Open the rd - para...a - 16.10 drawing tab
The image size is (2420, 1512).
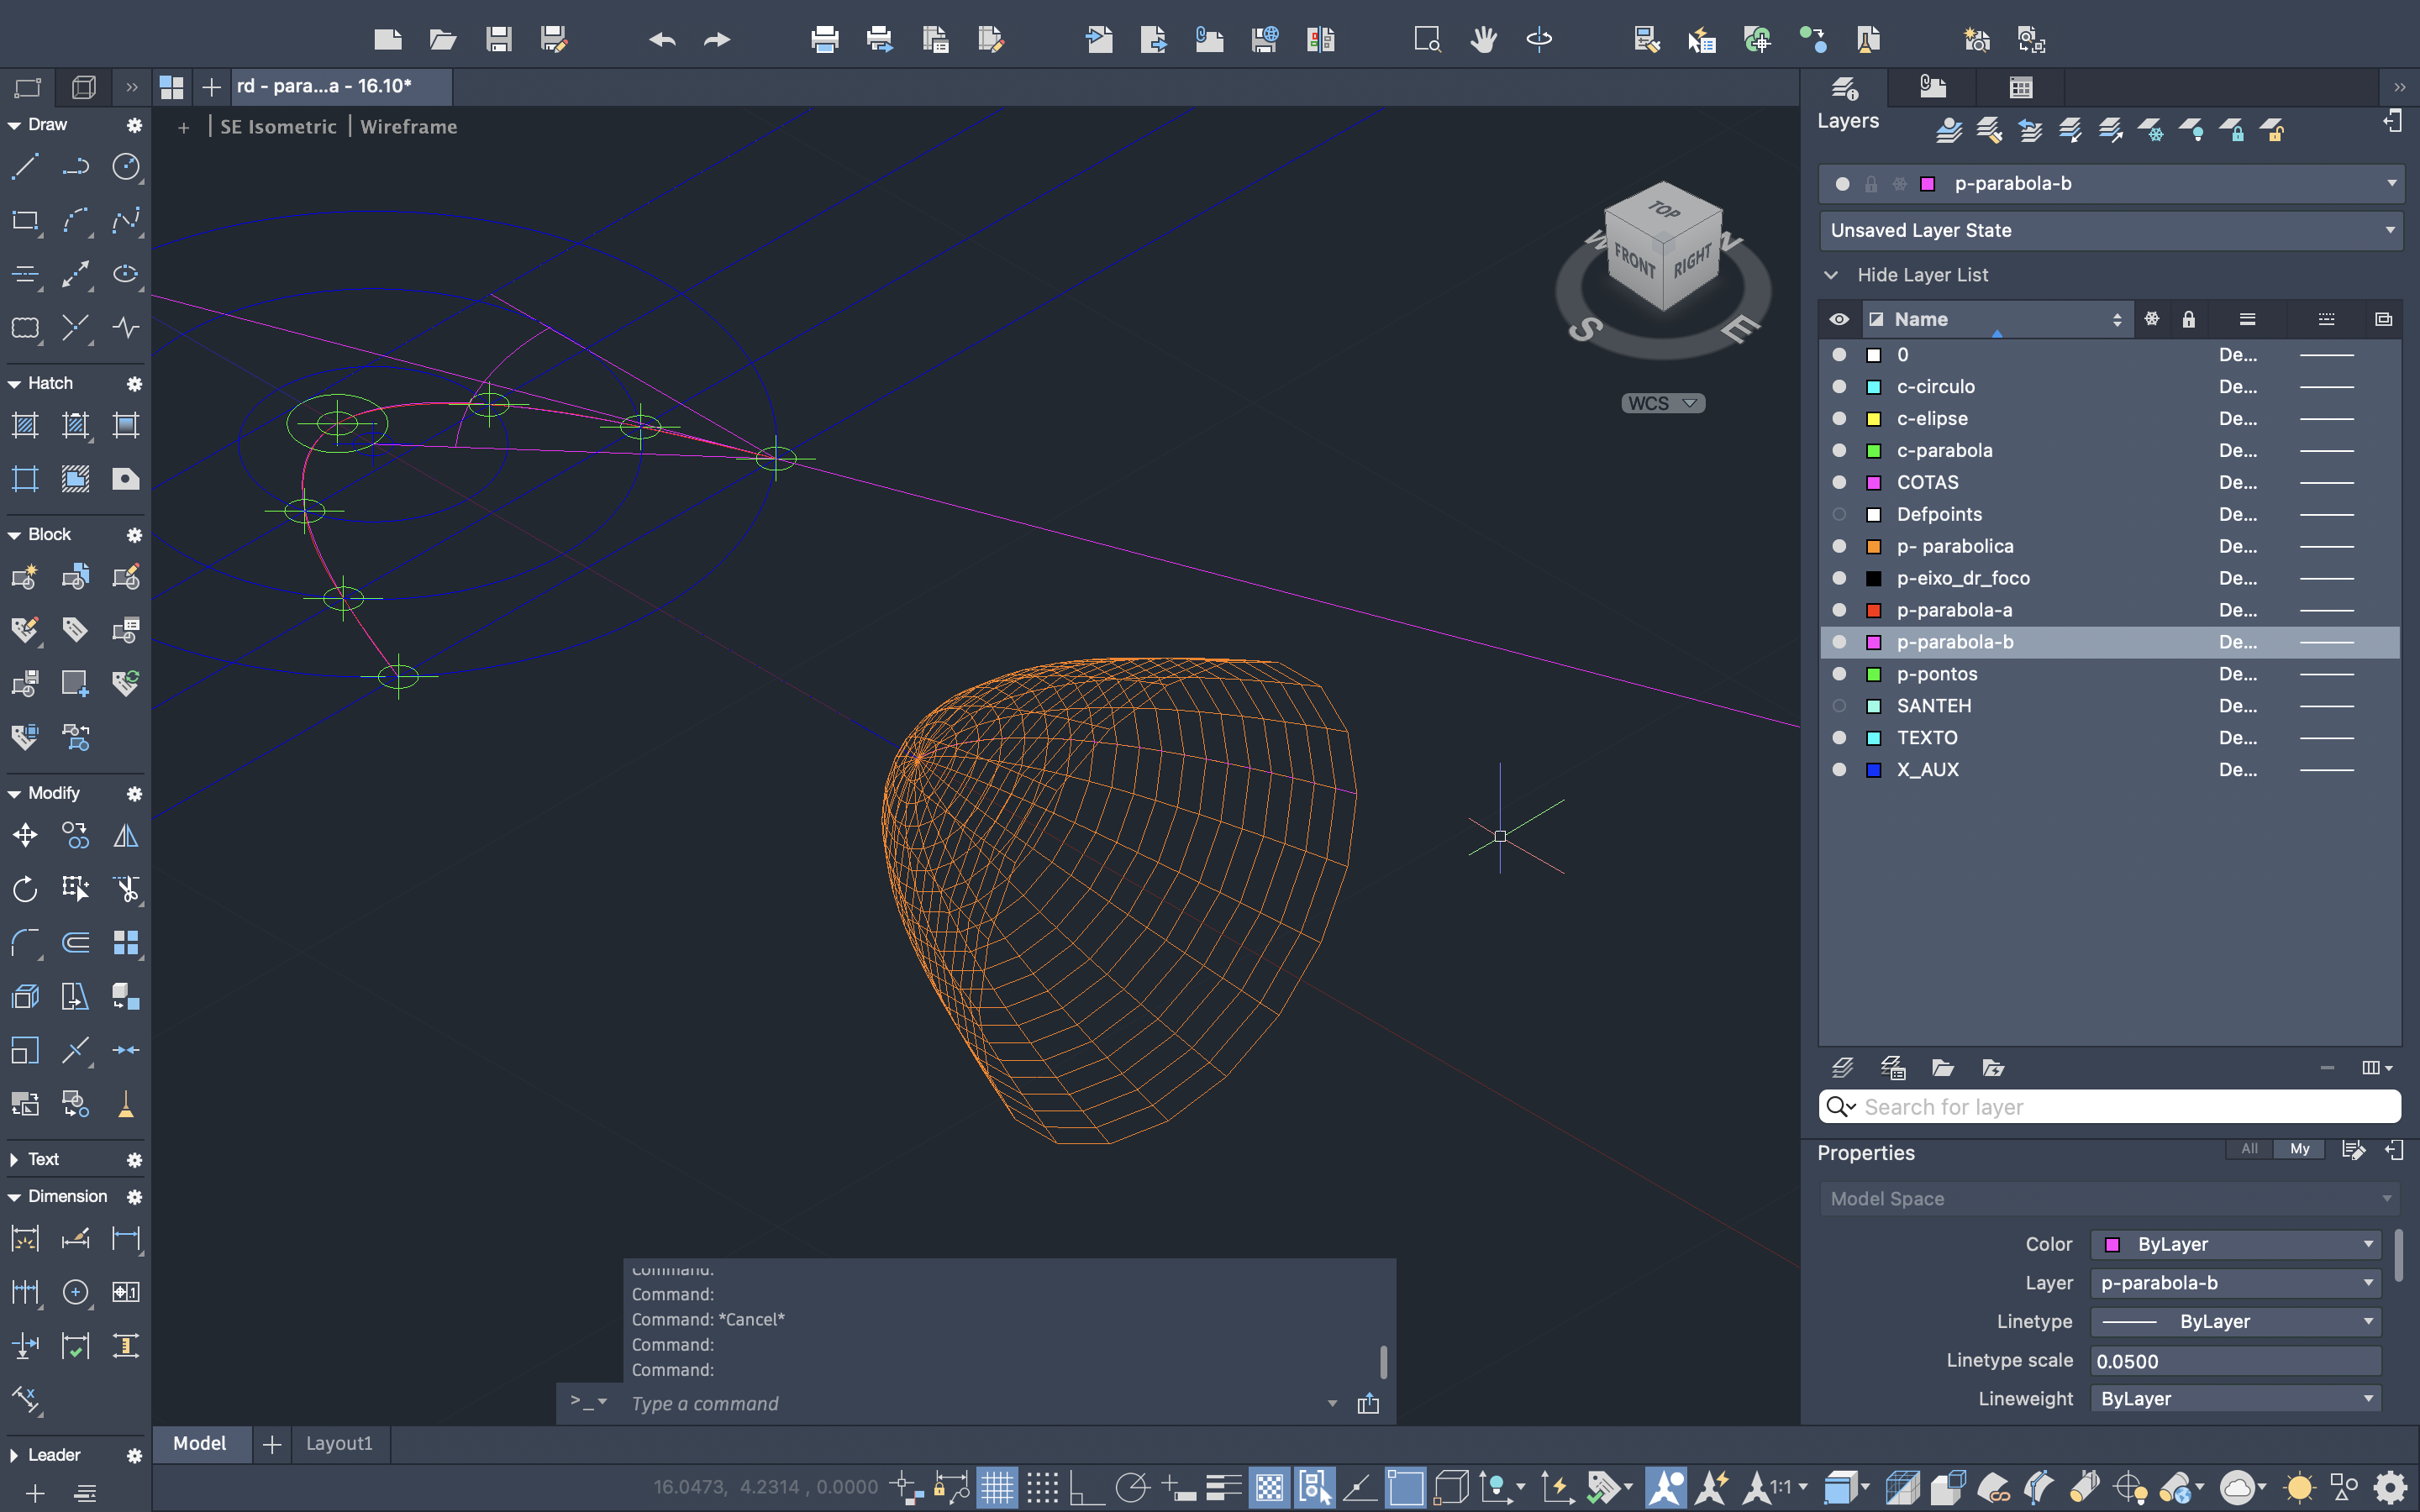click(325, 86)
